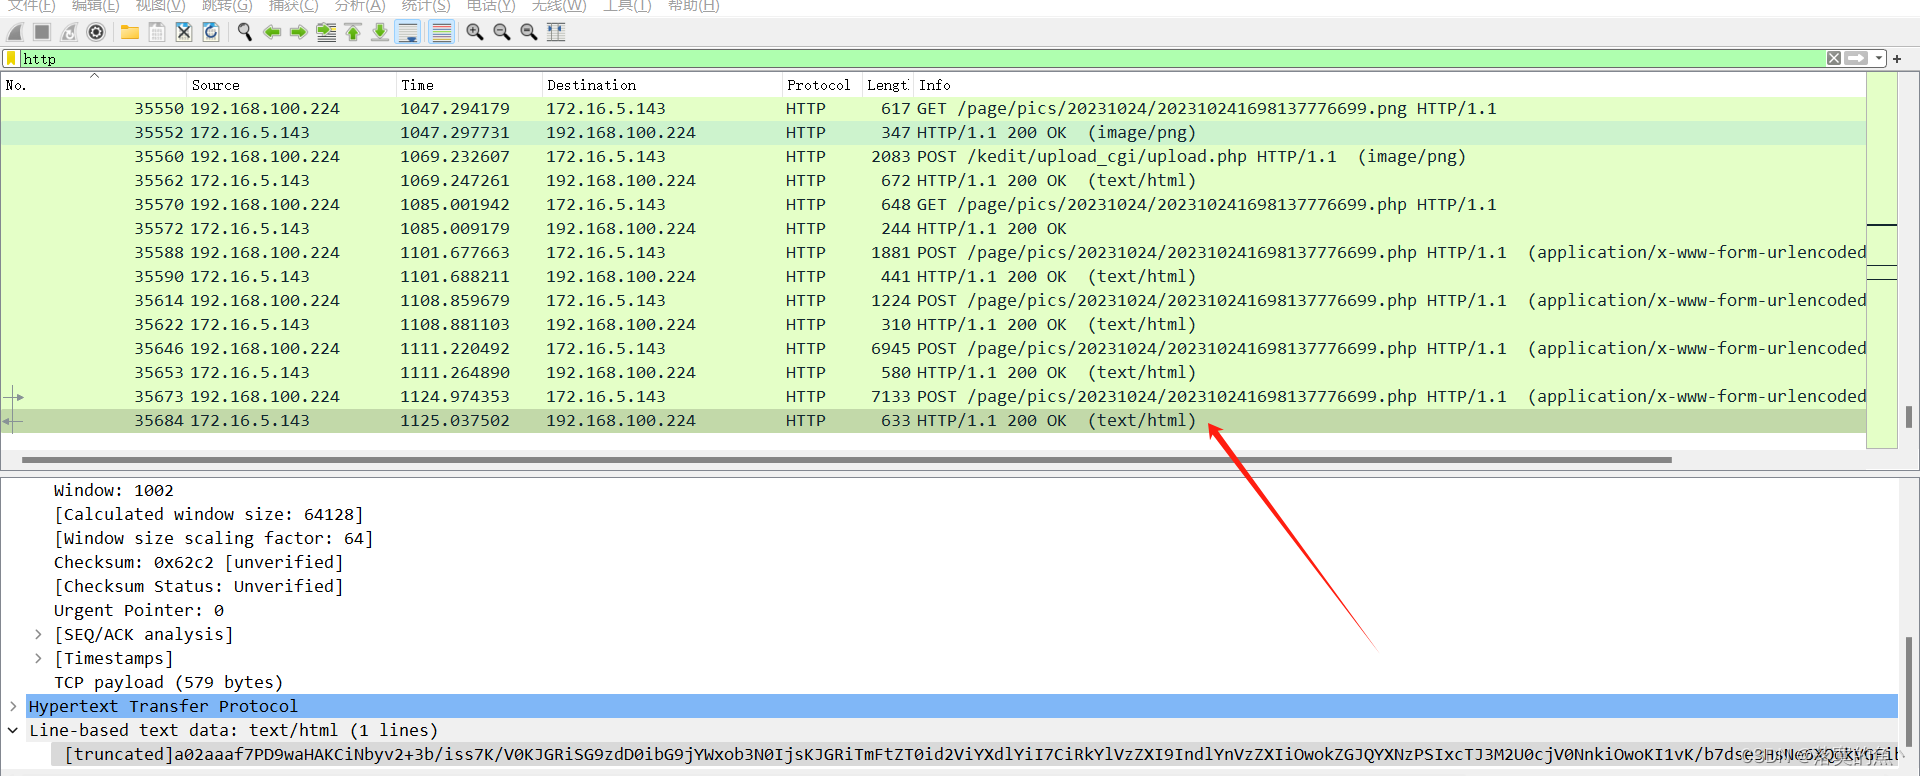Screen dimensions: 1920x776
Task: Sort by the Protocol column header
Action: [821, 85]
